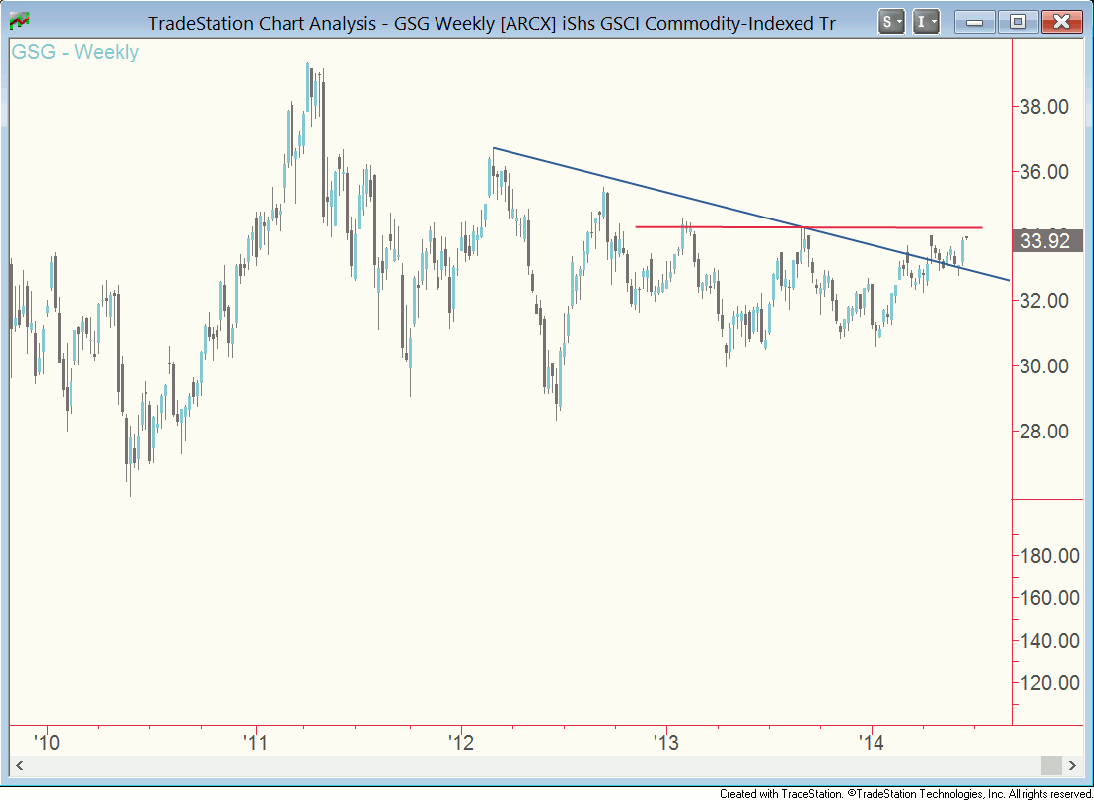Click the GSG - Weekly chart label
Image resolution: width=1094 pixels, height=800 pixels.
(x=75, y=53)
